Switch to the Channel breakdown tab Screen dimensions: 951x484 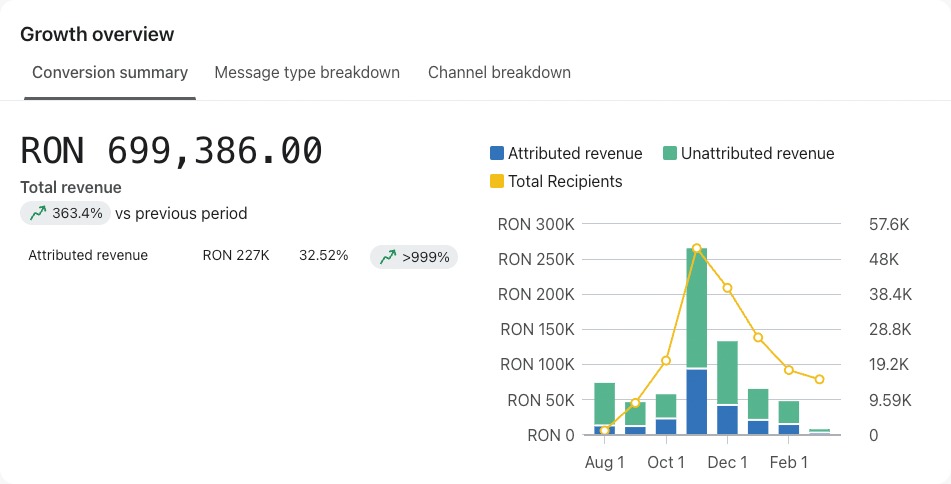click(499, 73)
